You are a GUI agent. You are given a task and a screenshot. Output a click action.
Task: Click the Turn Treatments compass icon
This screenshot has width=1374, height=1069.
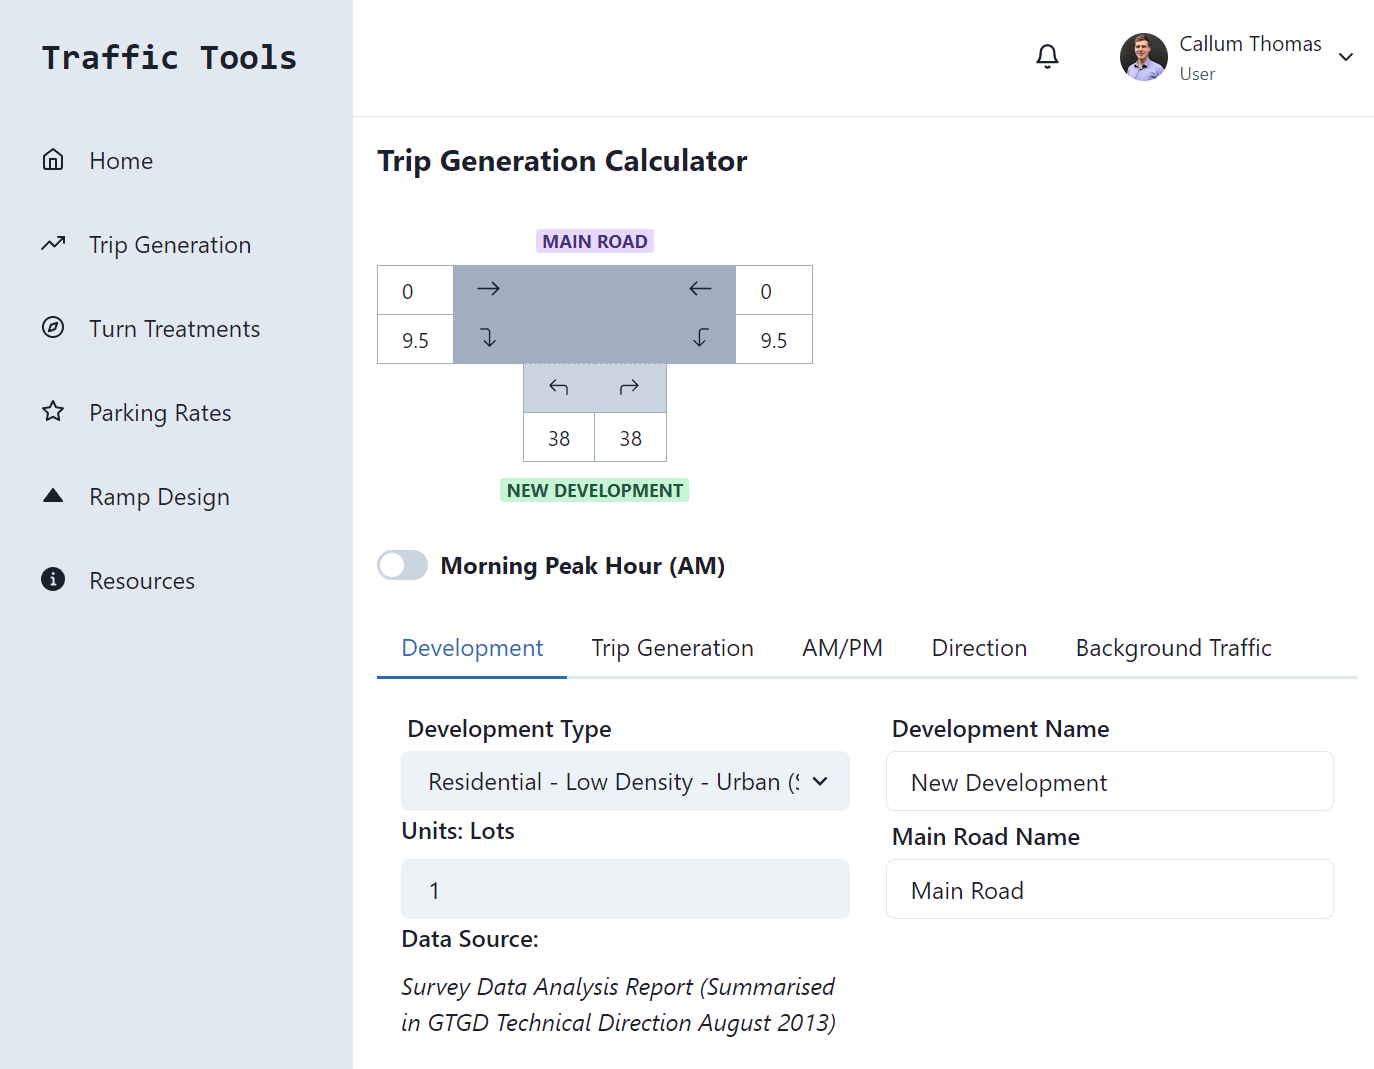53,328
